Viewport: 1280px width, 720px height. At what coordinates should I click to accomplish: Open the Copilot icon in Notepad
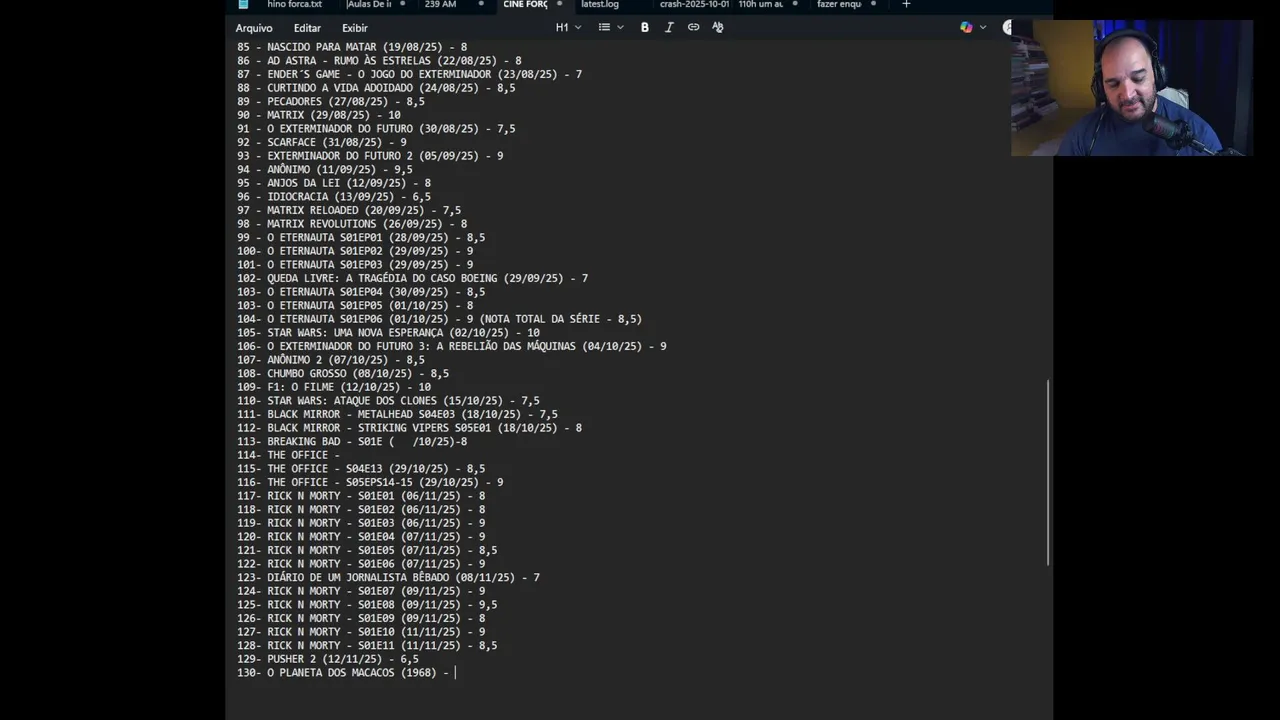[966, 28]
